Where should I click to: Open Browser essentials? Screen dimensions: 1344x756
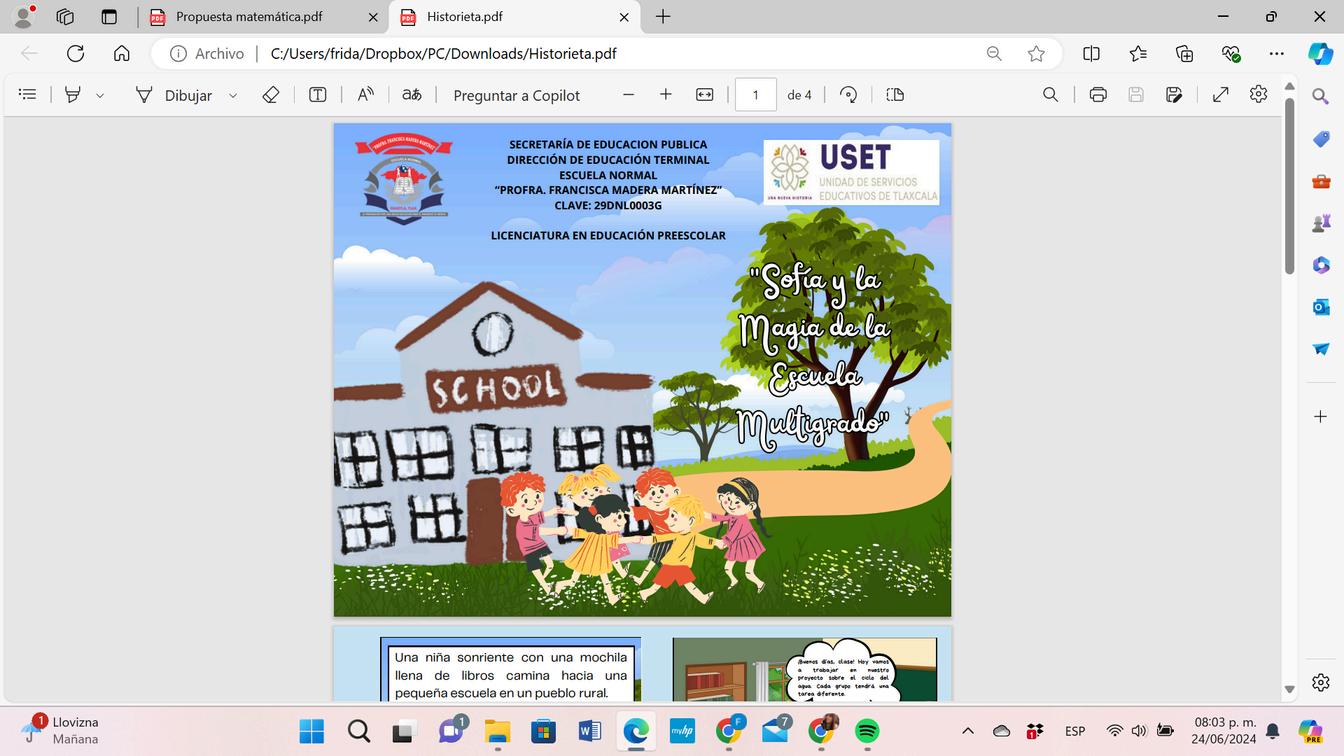[x=1231, y=54]
